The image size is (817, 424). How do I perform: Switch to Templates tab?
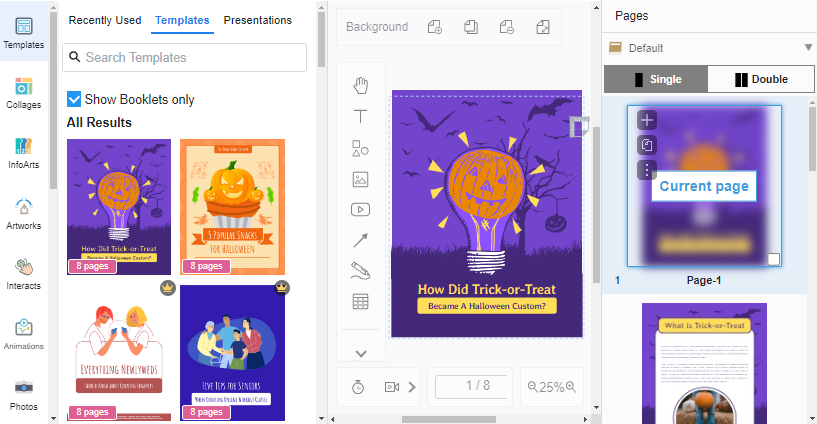pyautogui.click(x=182, y=20)
